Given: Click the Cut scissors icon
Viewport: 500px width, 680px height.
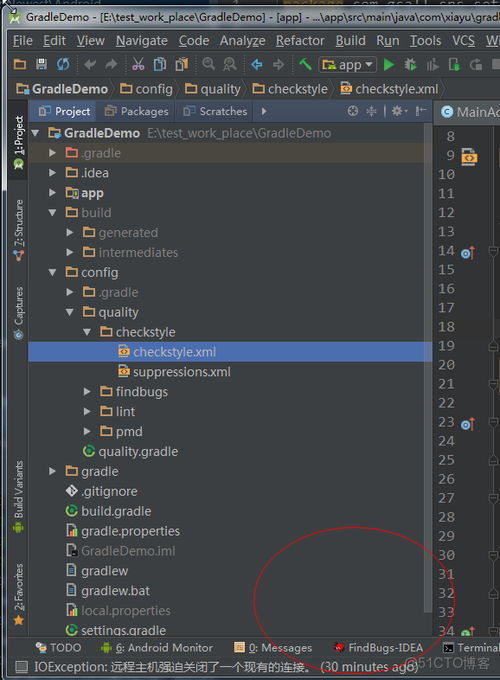Looking at the screenshot, I should (138, 65).
